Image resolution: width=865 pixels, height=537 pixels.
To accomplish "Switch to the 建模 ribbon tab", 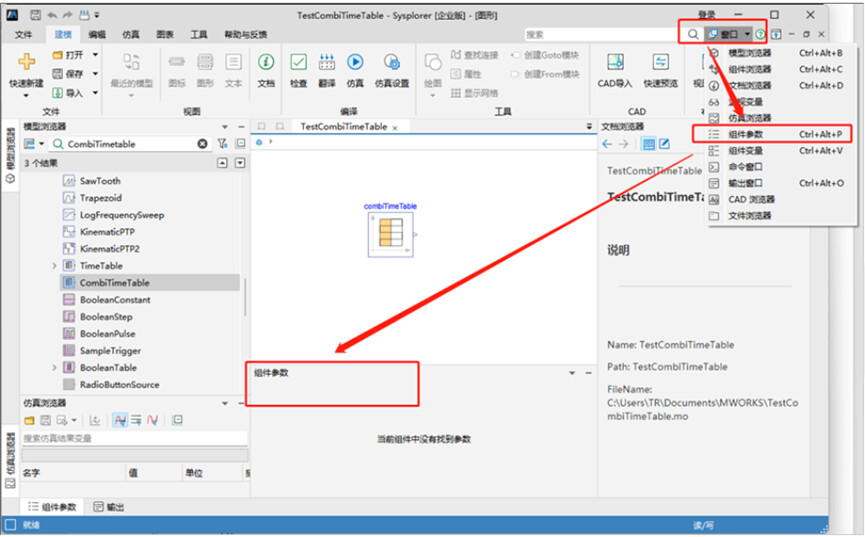I will 63,34.
